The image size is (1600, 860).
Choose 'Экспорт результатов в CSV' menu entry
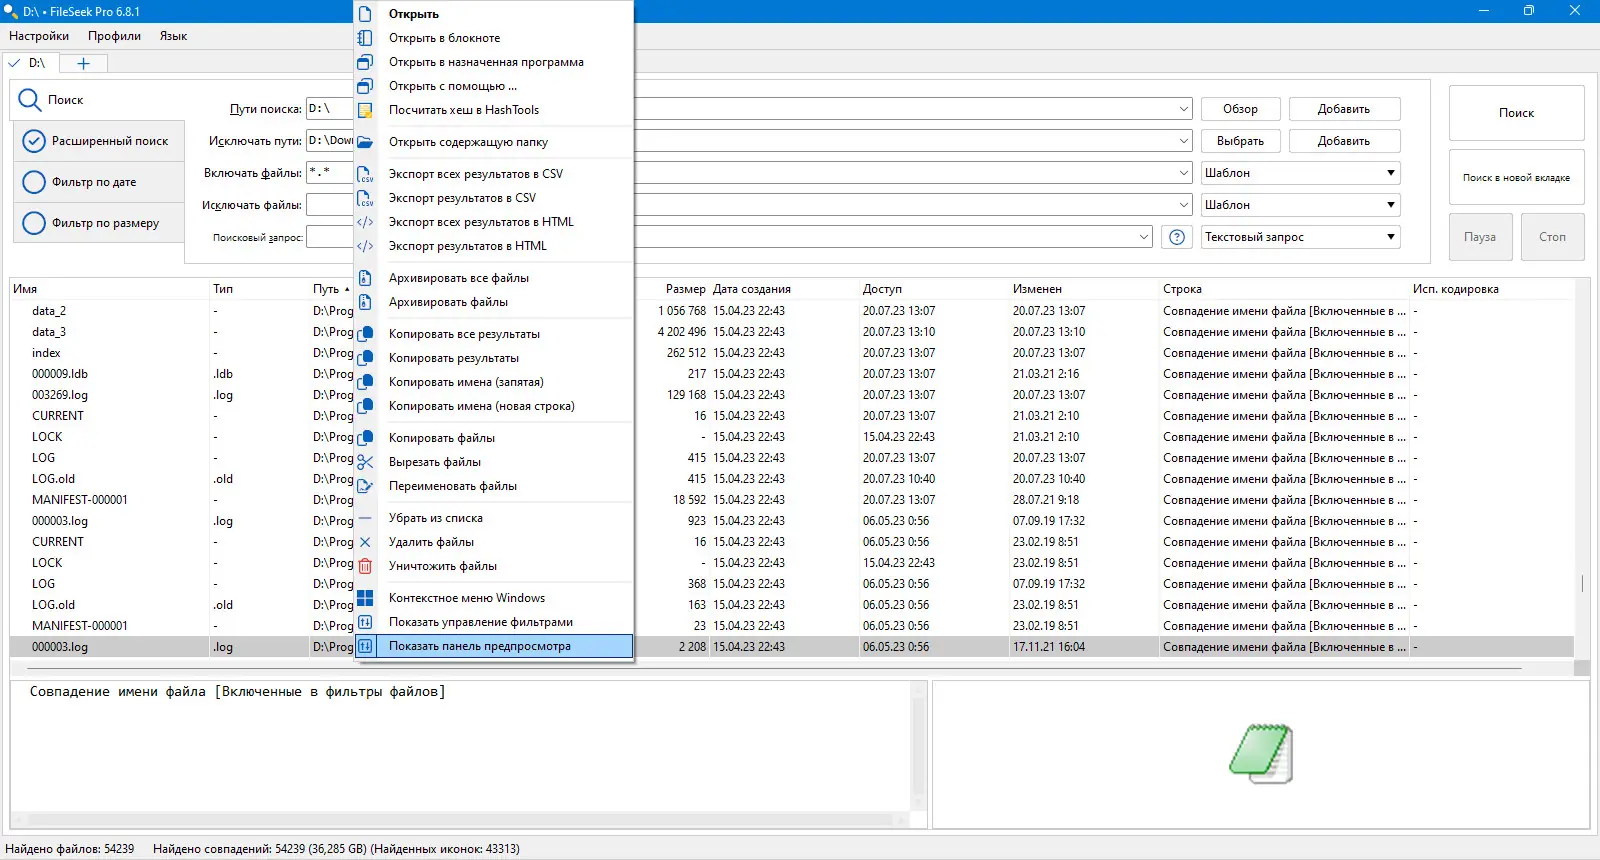tap(494, 198)
